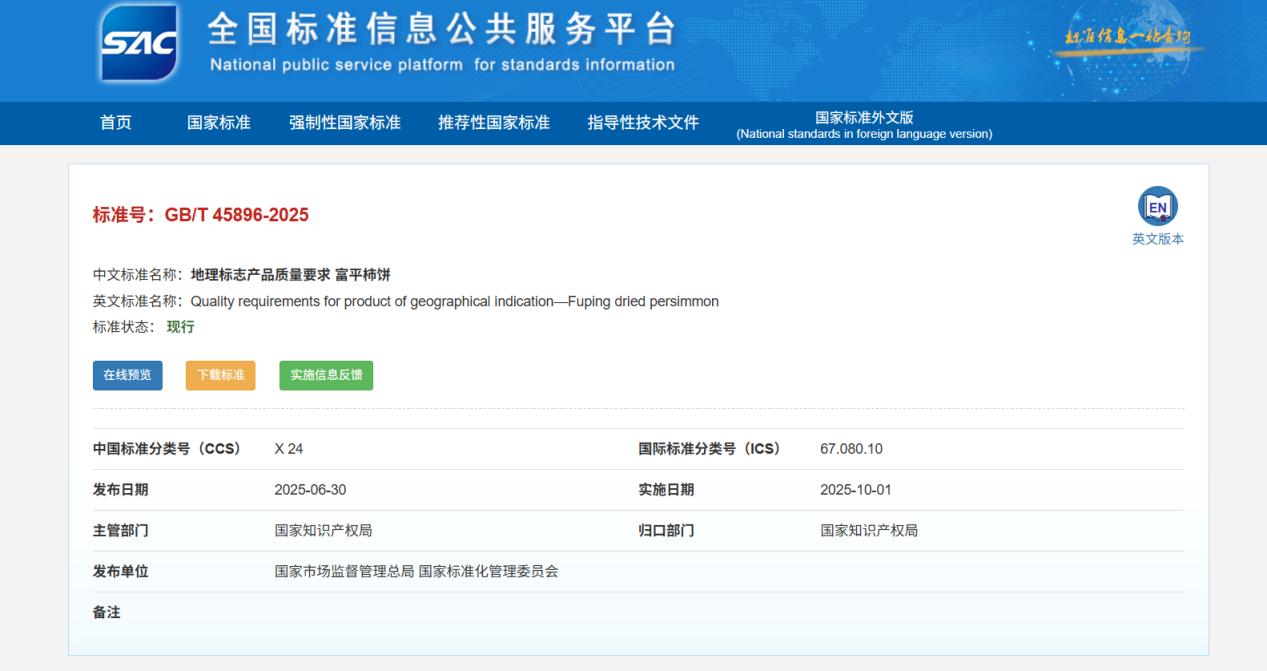The image size is (1267, 671).
Task: Click the ICS value 67.080.10
Action: click(851, 449)
